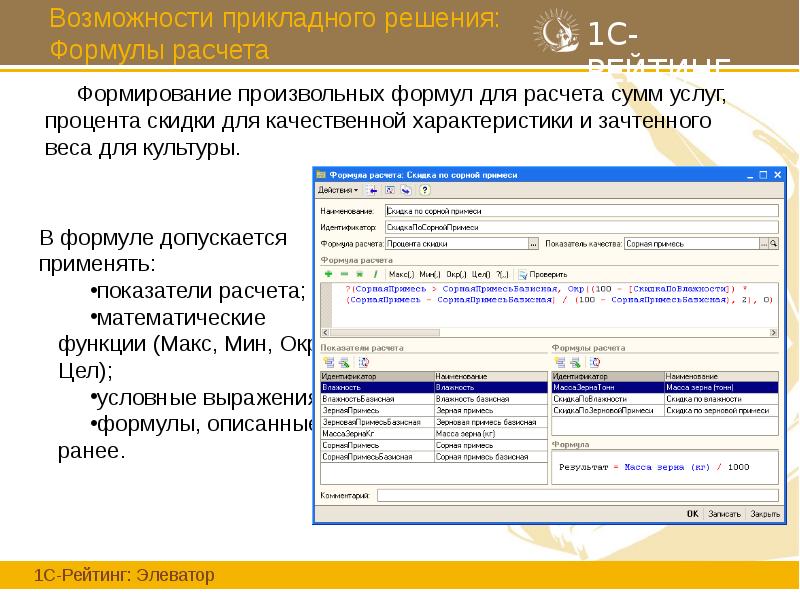Confirm the dialog with ОК

point(692,511)
